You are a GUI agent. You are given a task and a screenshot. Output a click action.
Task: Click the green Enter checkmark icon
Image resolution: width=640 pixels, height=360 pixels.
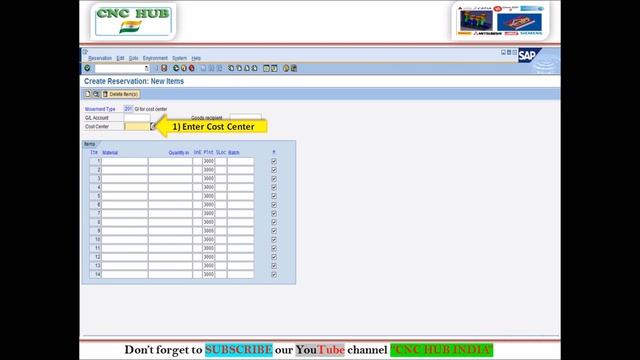click(x=87, y=68)
